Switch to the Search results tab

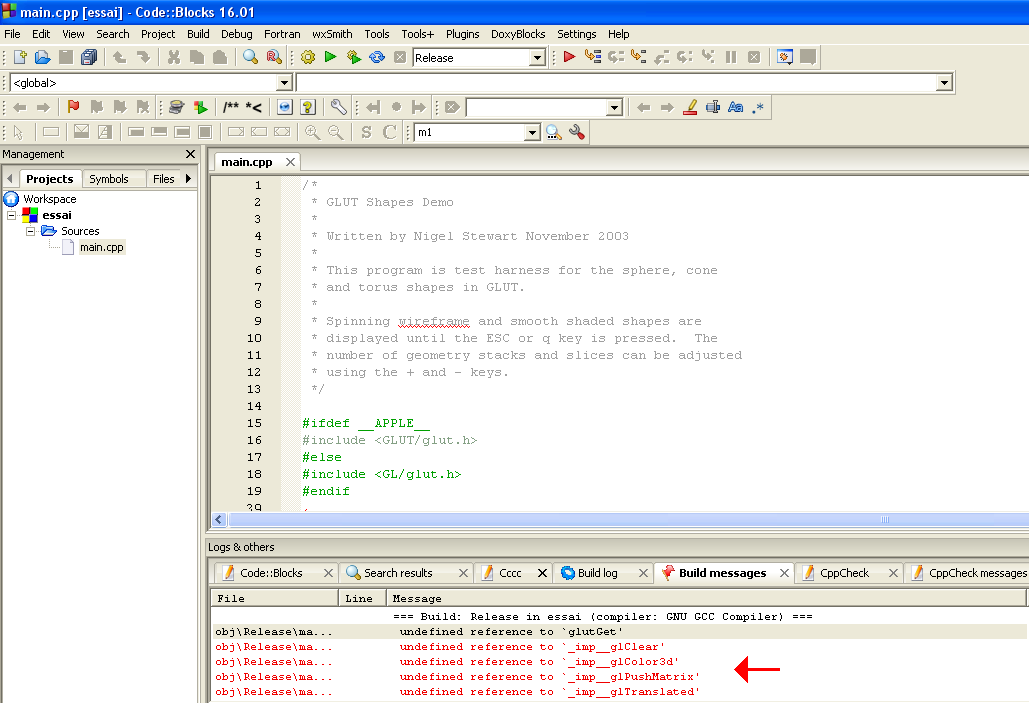[398, 573]
